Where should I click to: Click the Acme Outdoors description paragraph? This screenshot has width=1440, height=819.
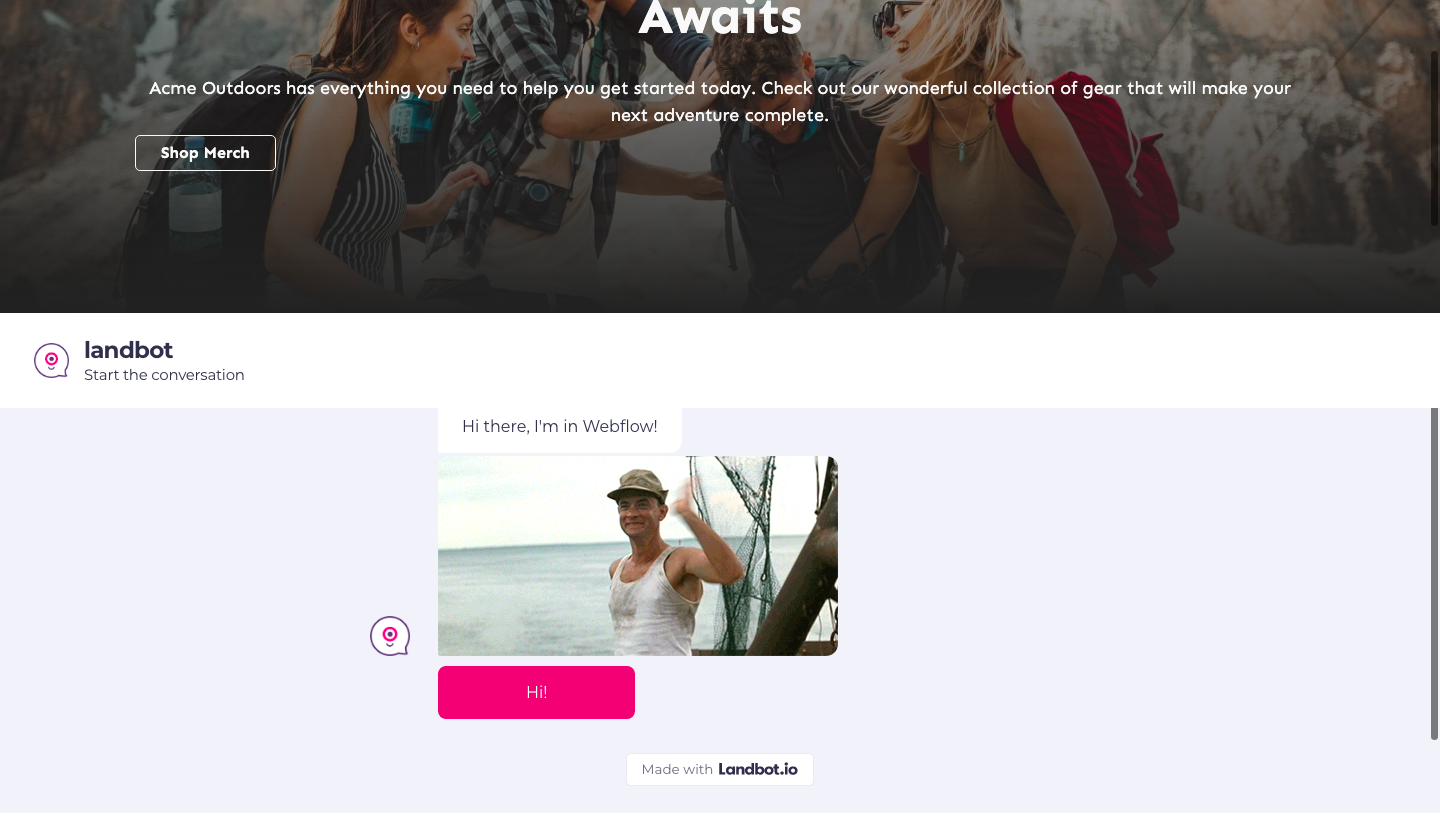pyautogui.click(x=720, y=102)
